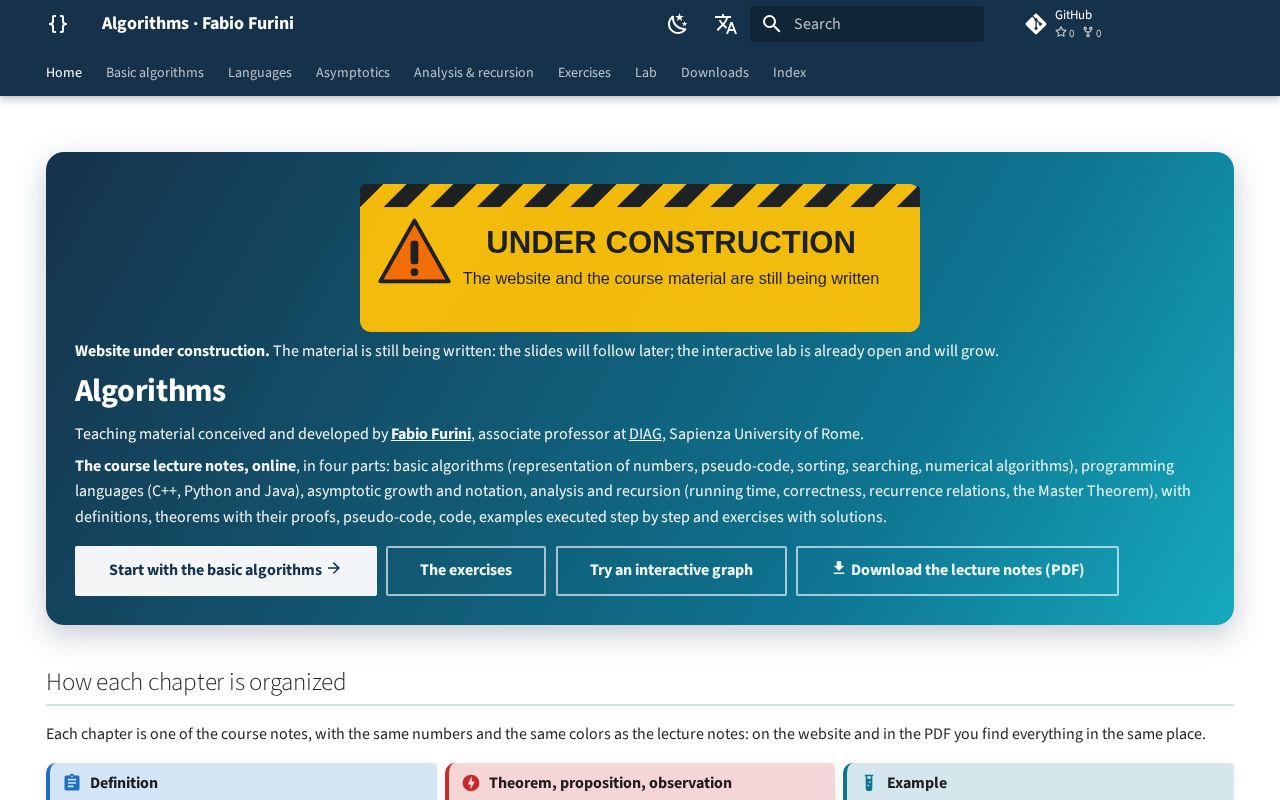
Task: Open the Analysis & recursion tab
Action: point(474,72)
